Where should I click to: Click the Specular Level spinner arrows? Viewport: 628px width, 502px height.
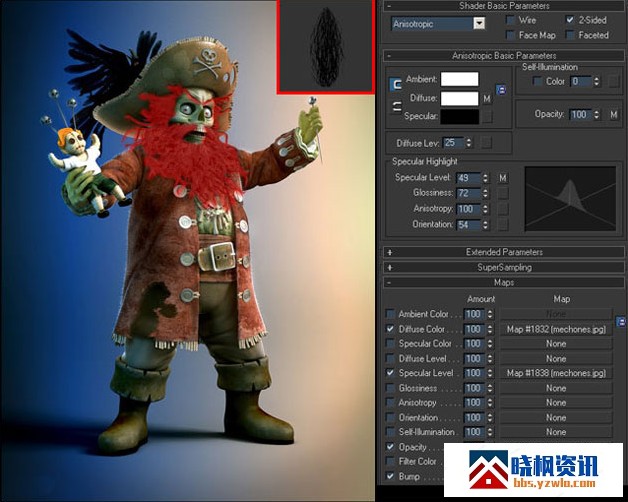[x=485, y=177]
